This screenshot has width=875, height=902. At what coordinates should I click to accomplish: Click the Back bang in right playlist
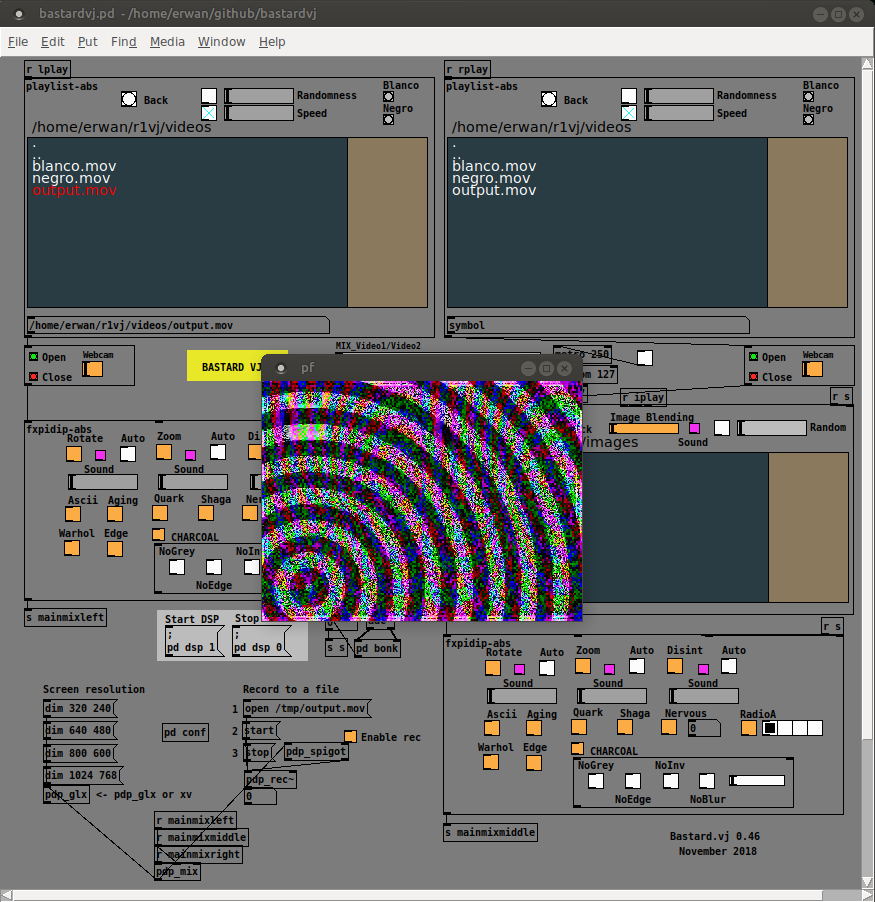pos(549,99)
